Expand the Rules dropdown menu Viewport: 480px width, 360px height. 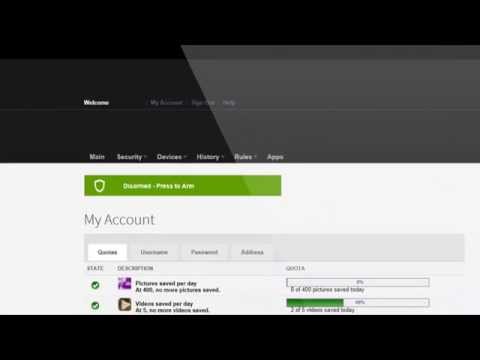[245, 157]
